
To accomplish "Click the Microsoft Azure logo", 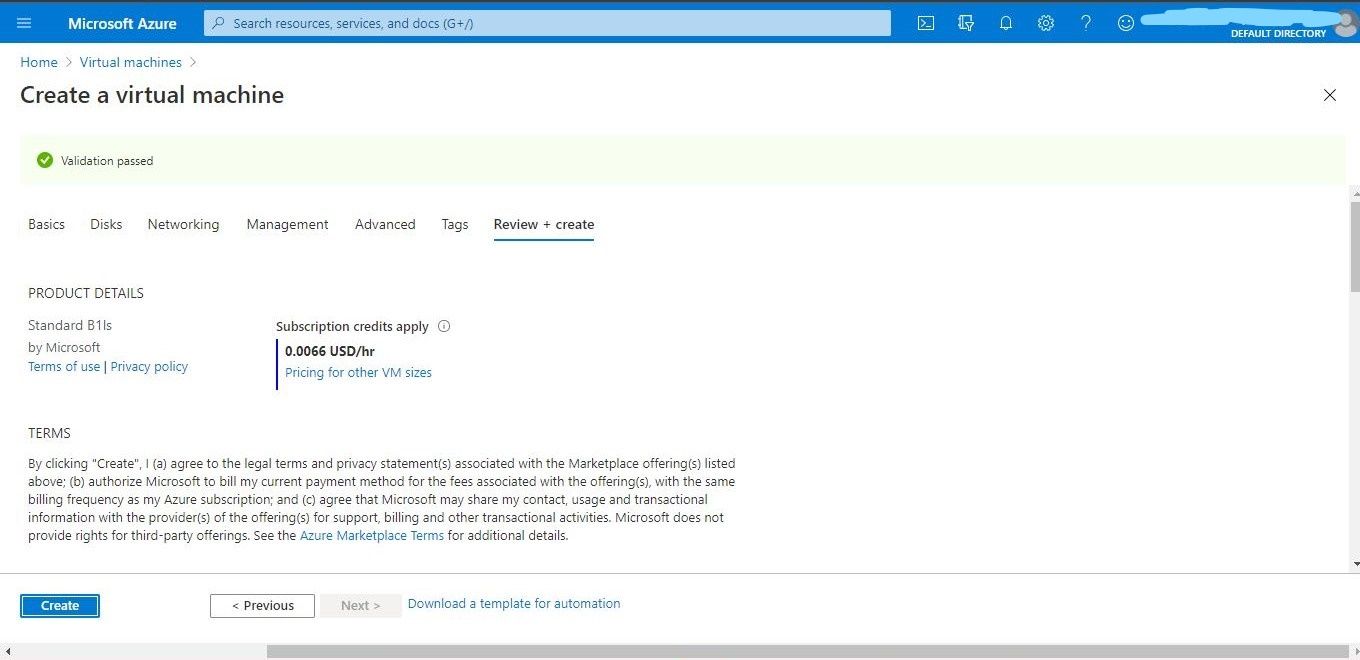I will [x=122, y=22].
